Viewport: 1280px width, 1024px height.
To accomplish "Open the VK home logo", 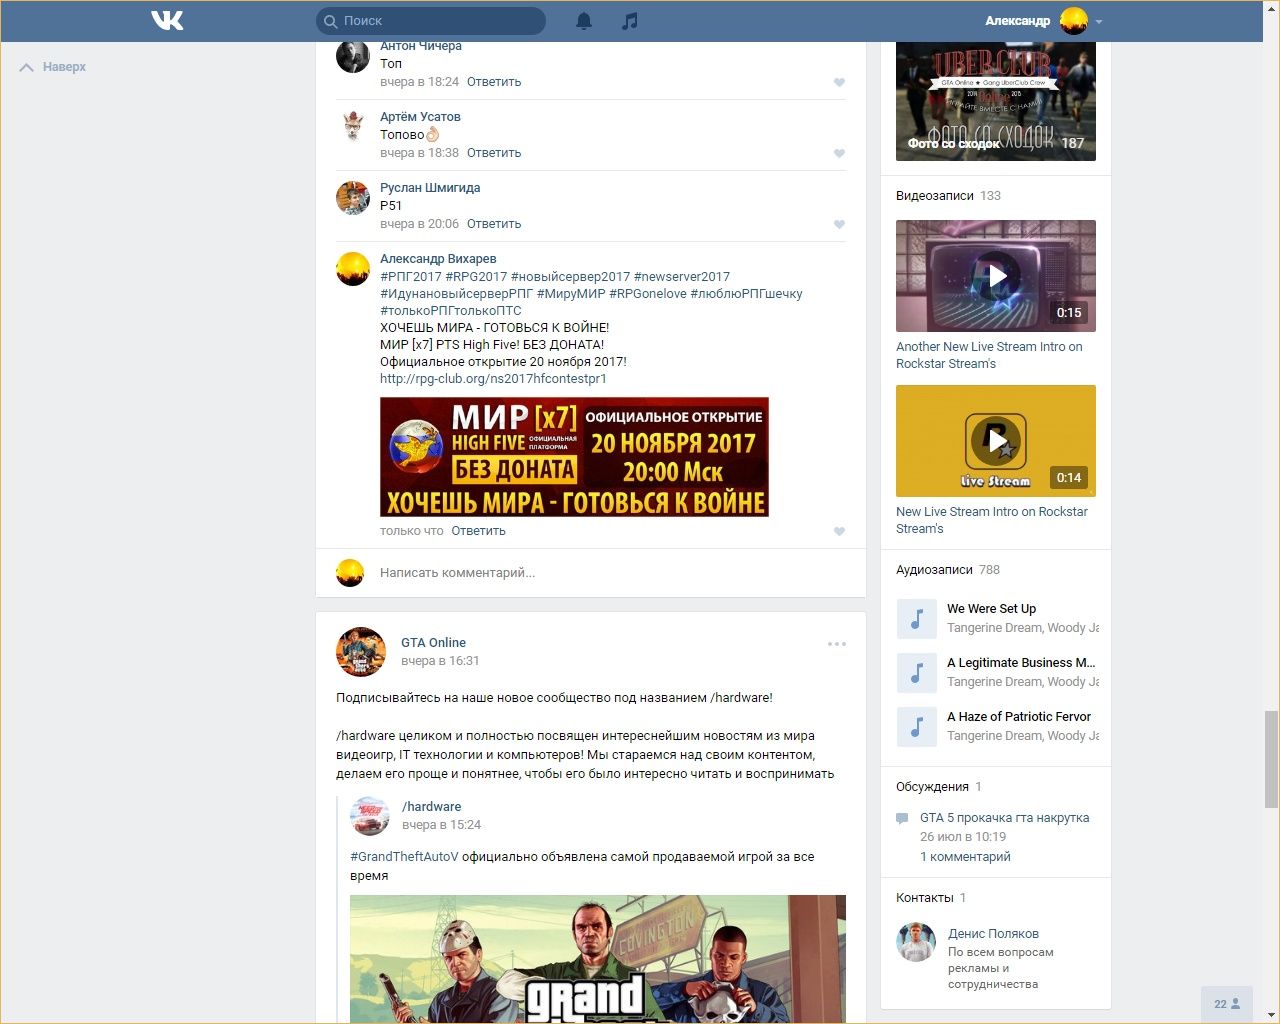I will (167, 20).
